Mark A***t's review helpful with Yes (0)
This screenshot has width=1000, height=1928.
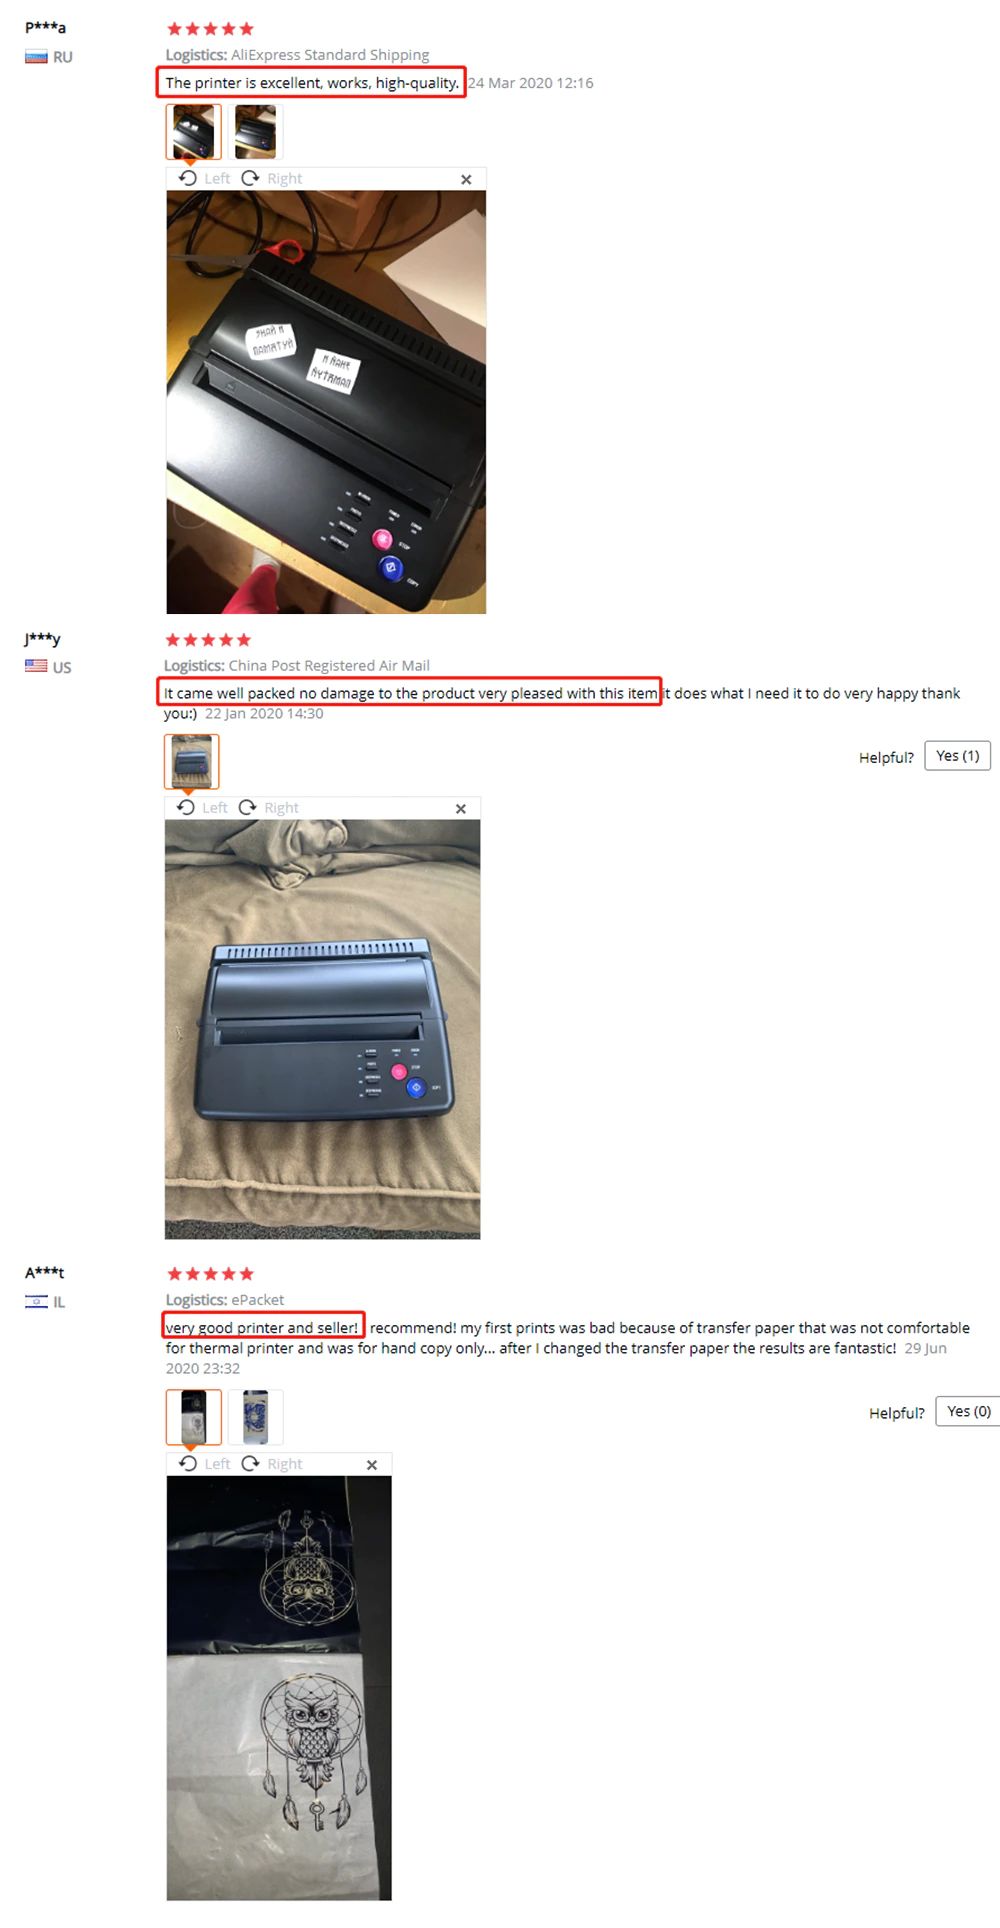click(x=968, y=1411)
